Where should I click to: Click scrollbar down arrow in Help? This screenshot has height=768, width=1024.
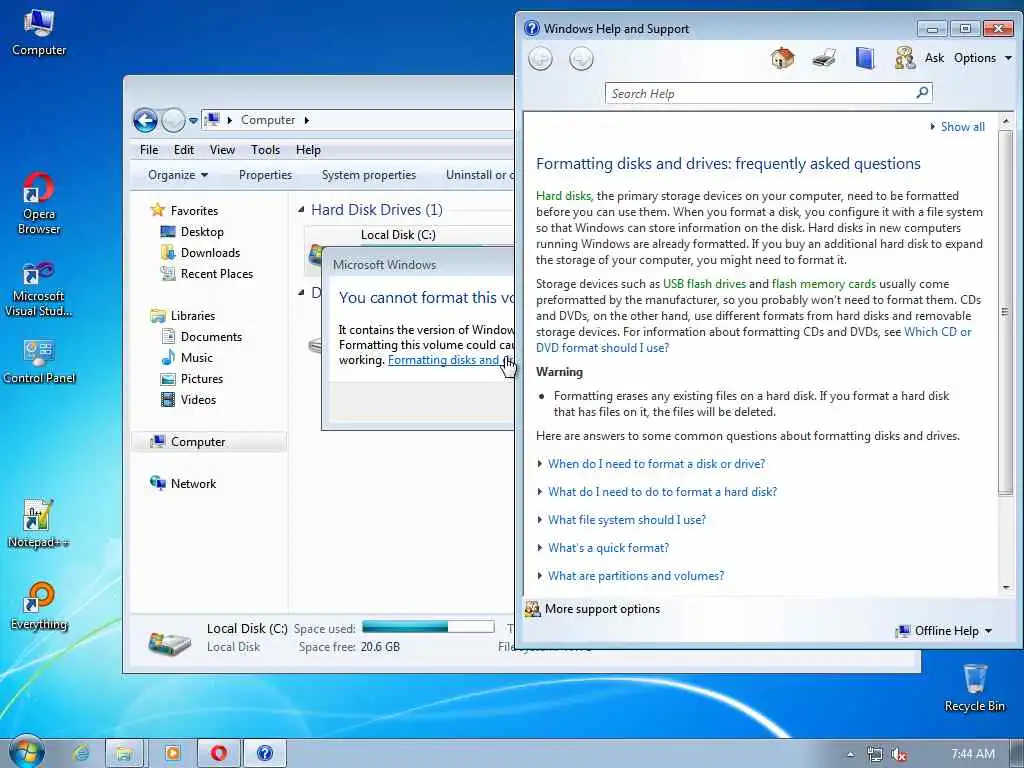(x=1006, y=587)
